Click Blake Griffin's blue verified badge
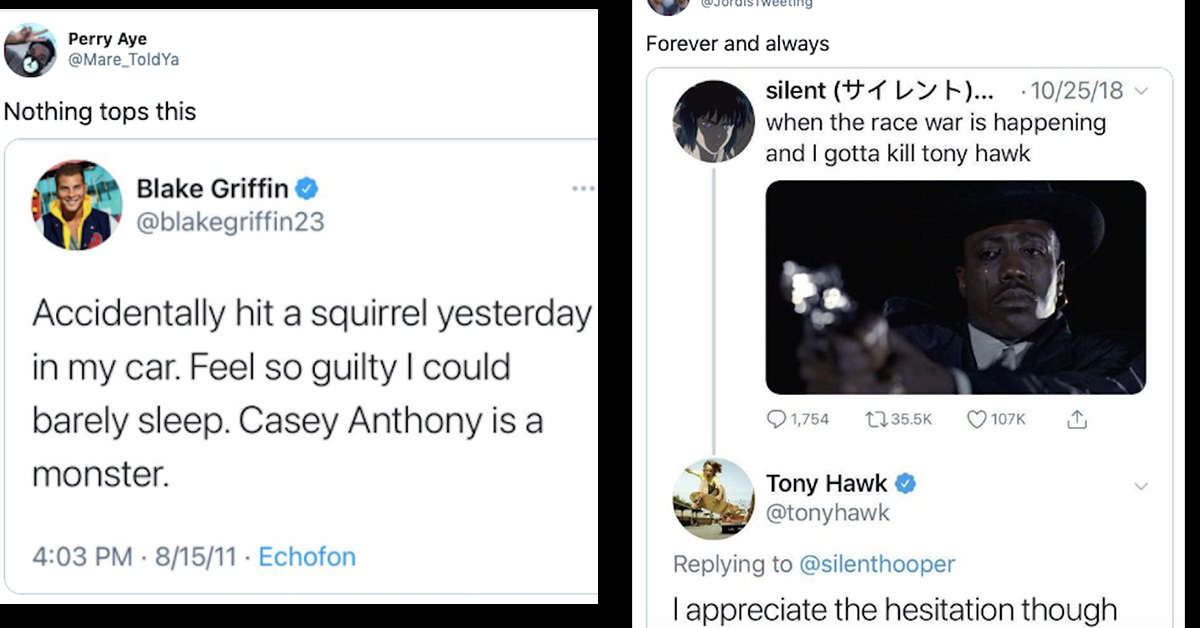The image size is (1200, 628). [x=307, y=187]
